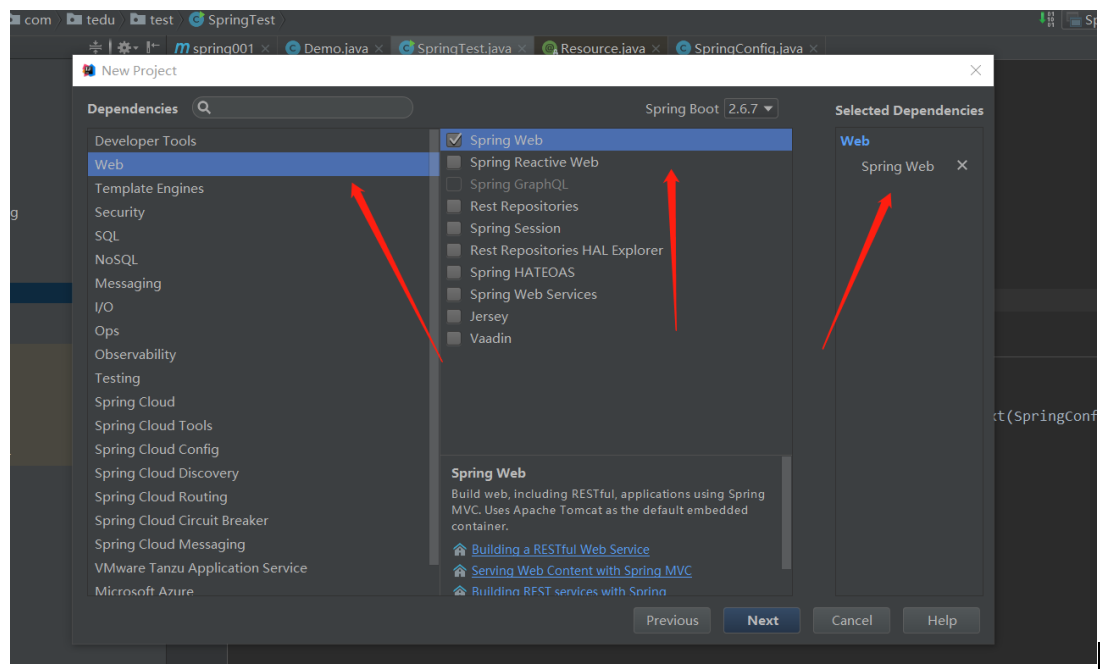Tick the Jersey dependency checkbox

point(455,316)
